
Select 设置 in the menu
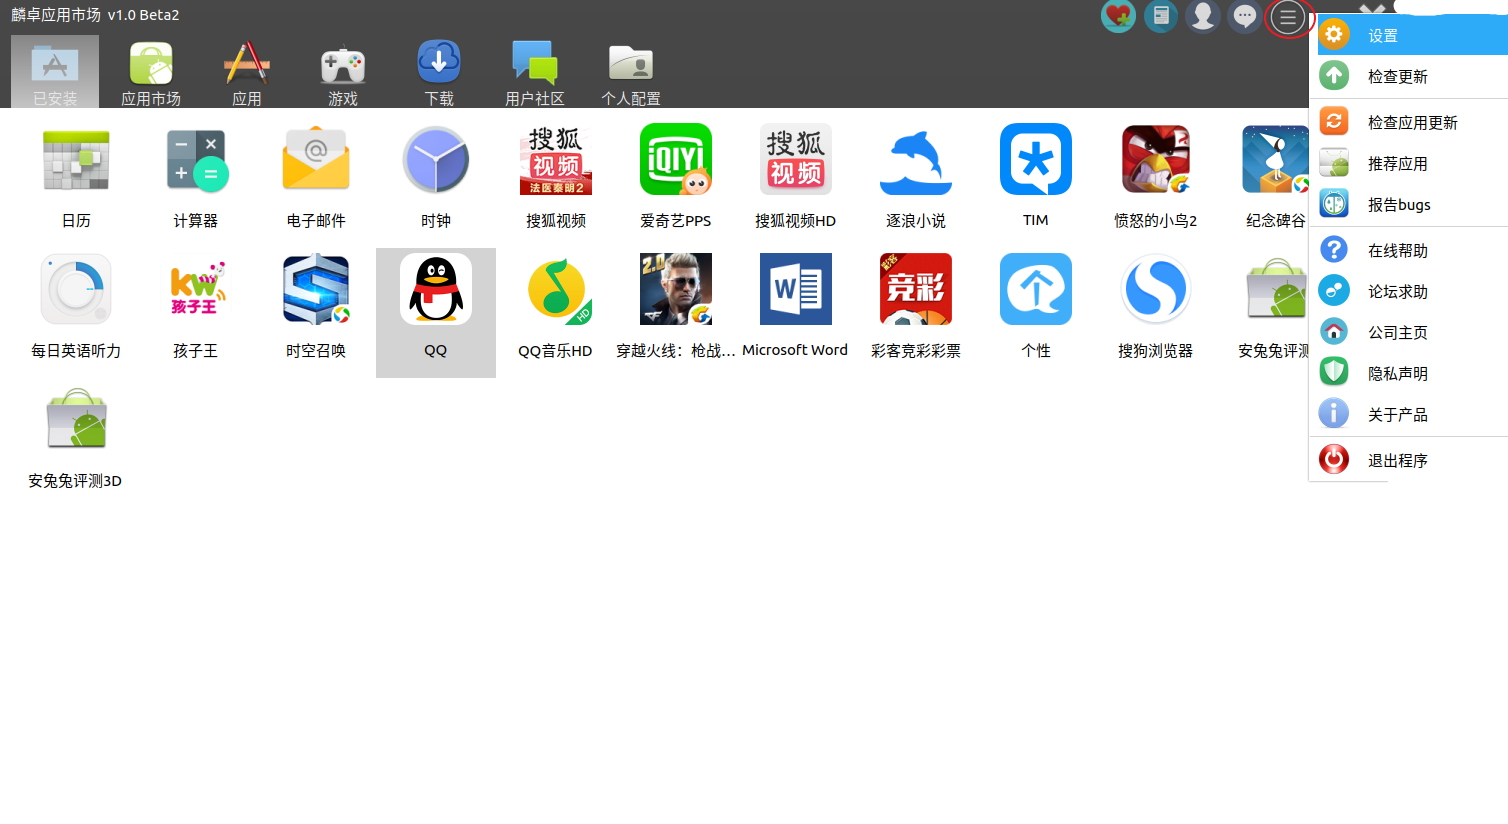[1408, 35]
